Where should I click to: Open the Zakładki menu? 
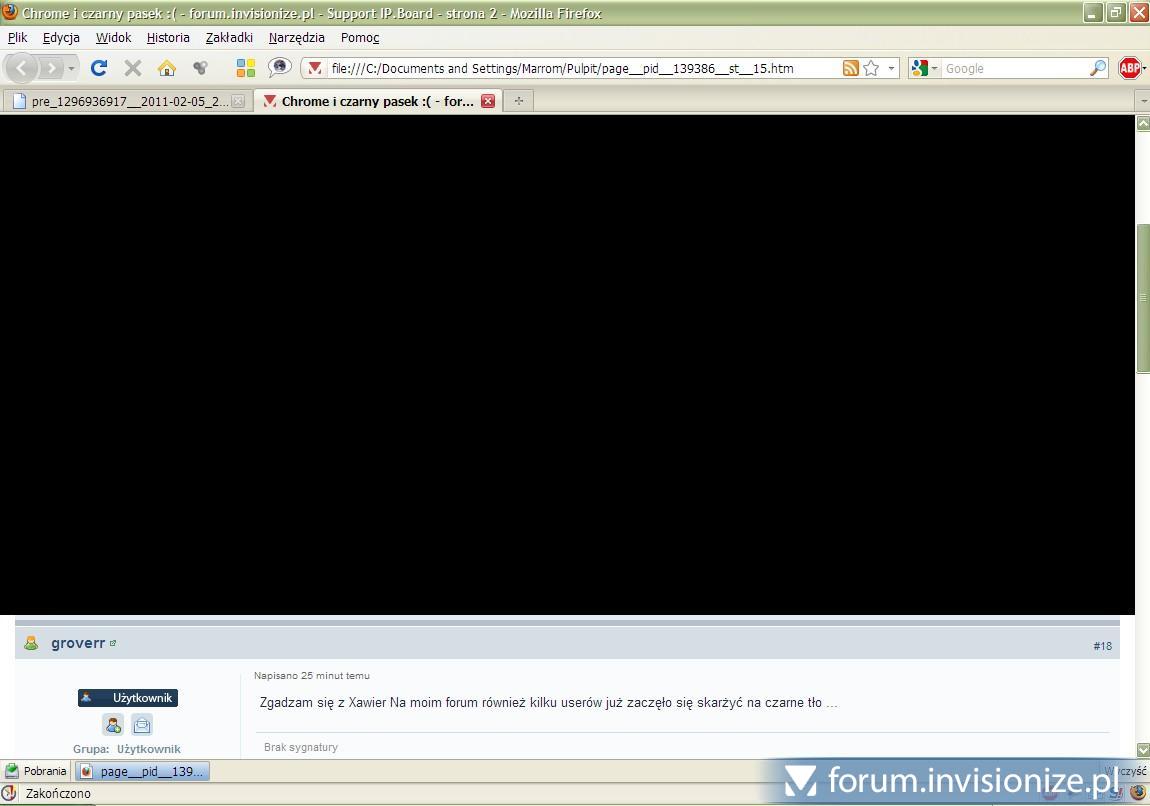point(229,38)
